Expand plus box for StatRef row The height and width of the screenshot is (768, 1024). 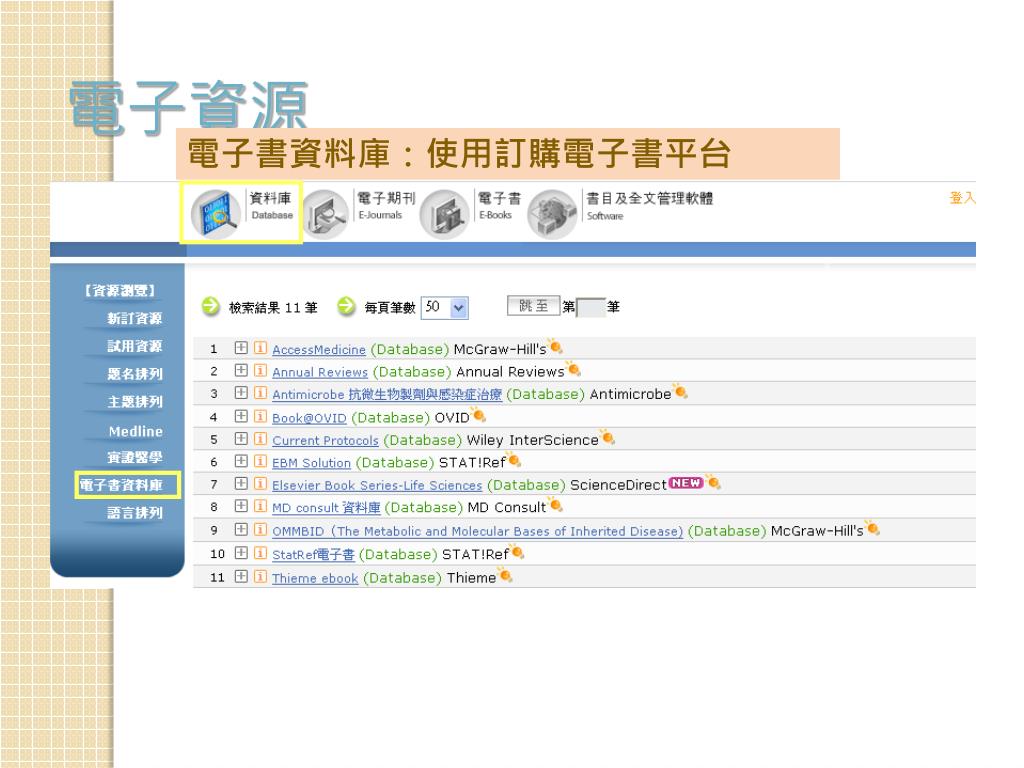(241, 552)
